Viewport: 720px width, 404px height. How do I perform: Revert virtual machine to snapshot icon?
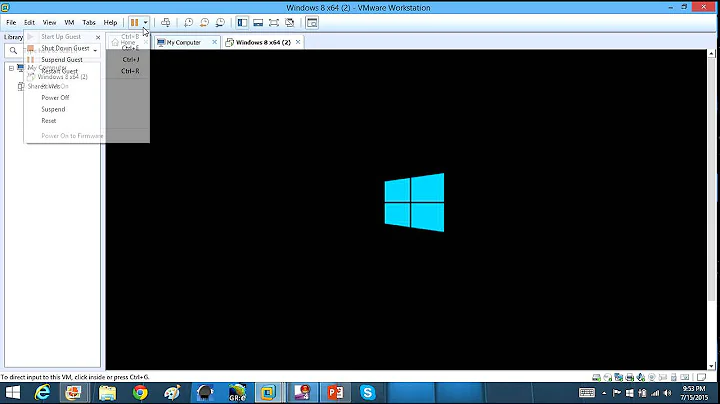pyautogui.click(x=204, y=22)
